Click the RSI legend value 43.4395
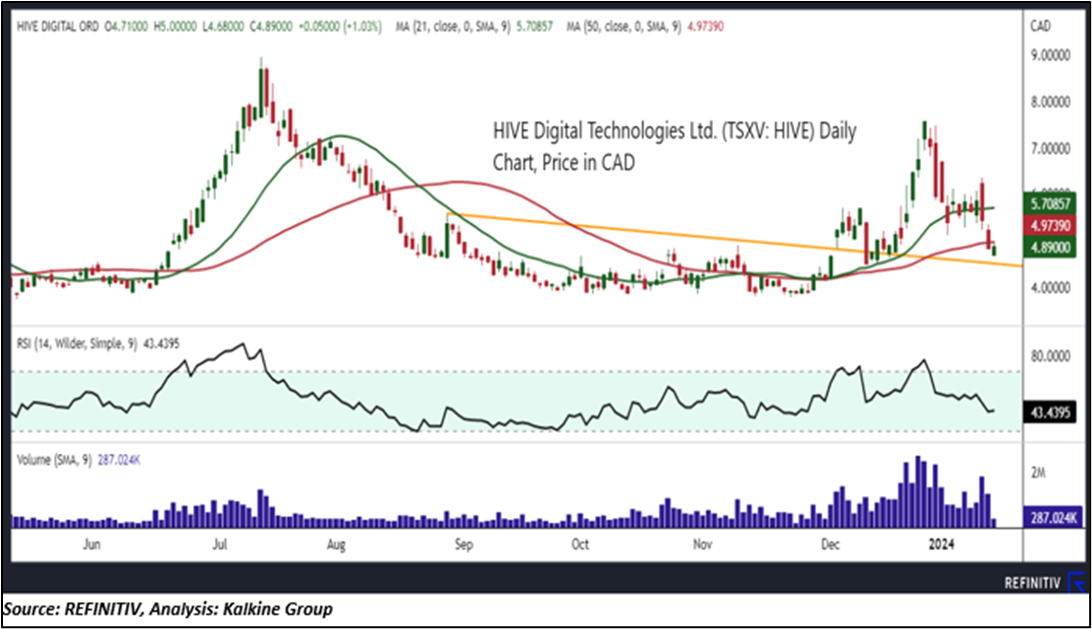The image size is (1092, 629). [162, 343]
